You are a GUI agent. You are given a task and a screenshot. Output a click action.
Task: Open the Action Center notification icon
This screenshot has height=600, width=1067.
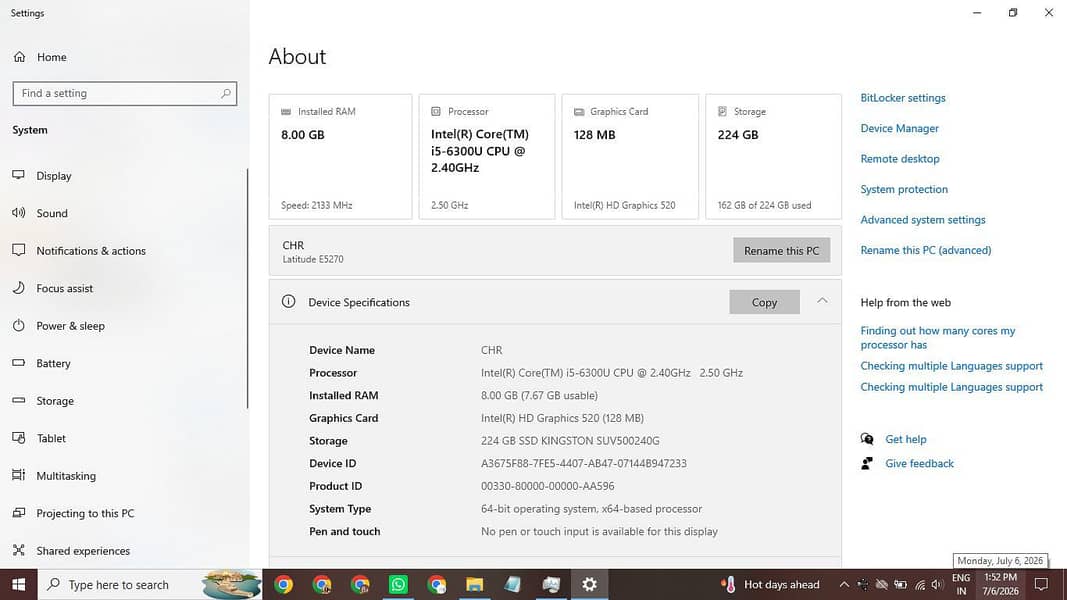pos(1041,584)
